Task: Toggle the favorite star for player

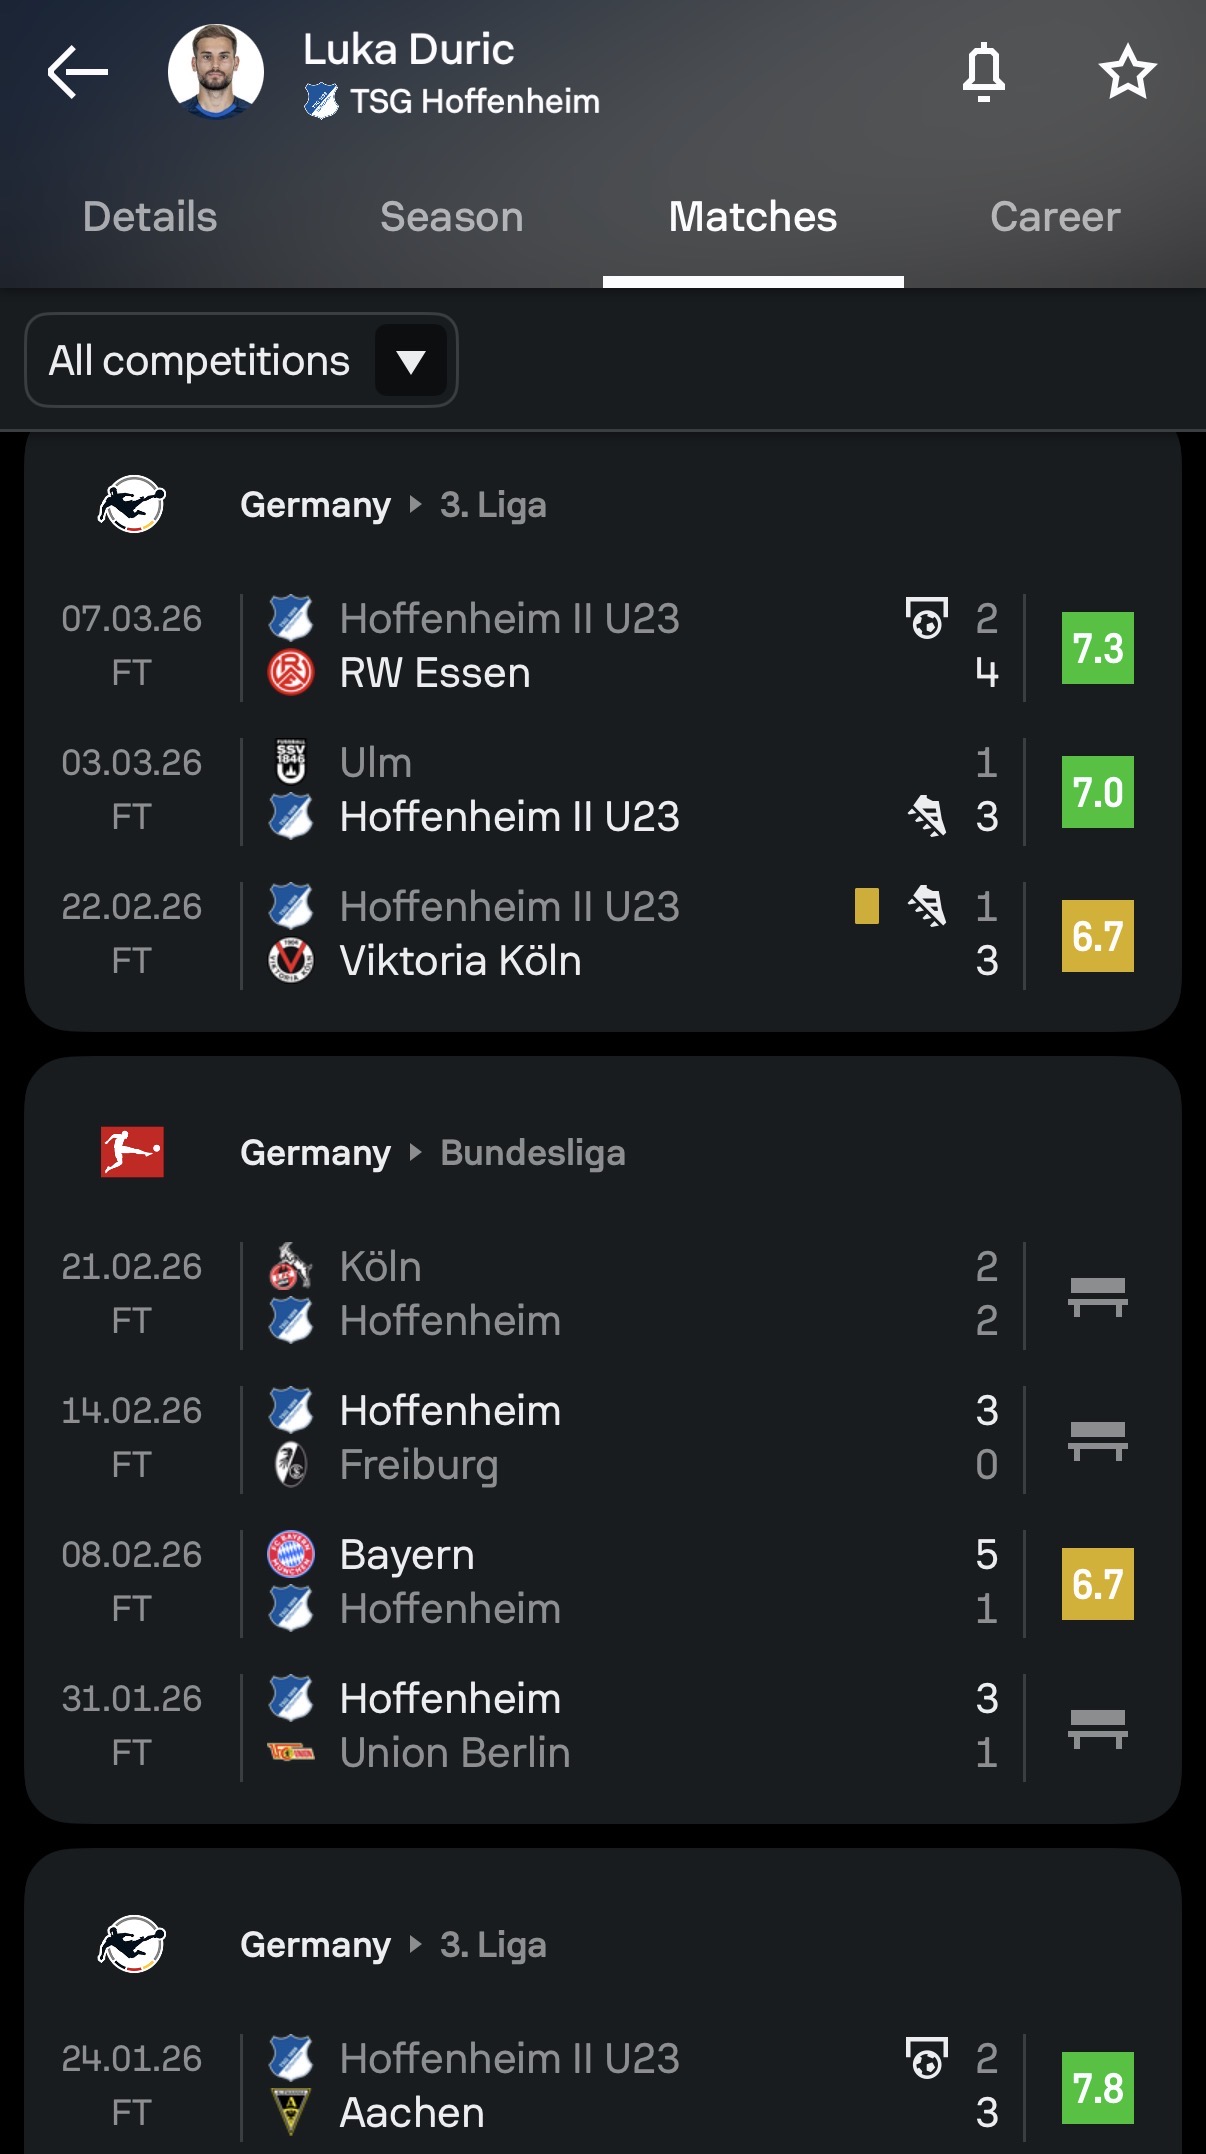Action: [1127, 72]
